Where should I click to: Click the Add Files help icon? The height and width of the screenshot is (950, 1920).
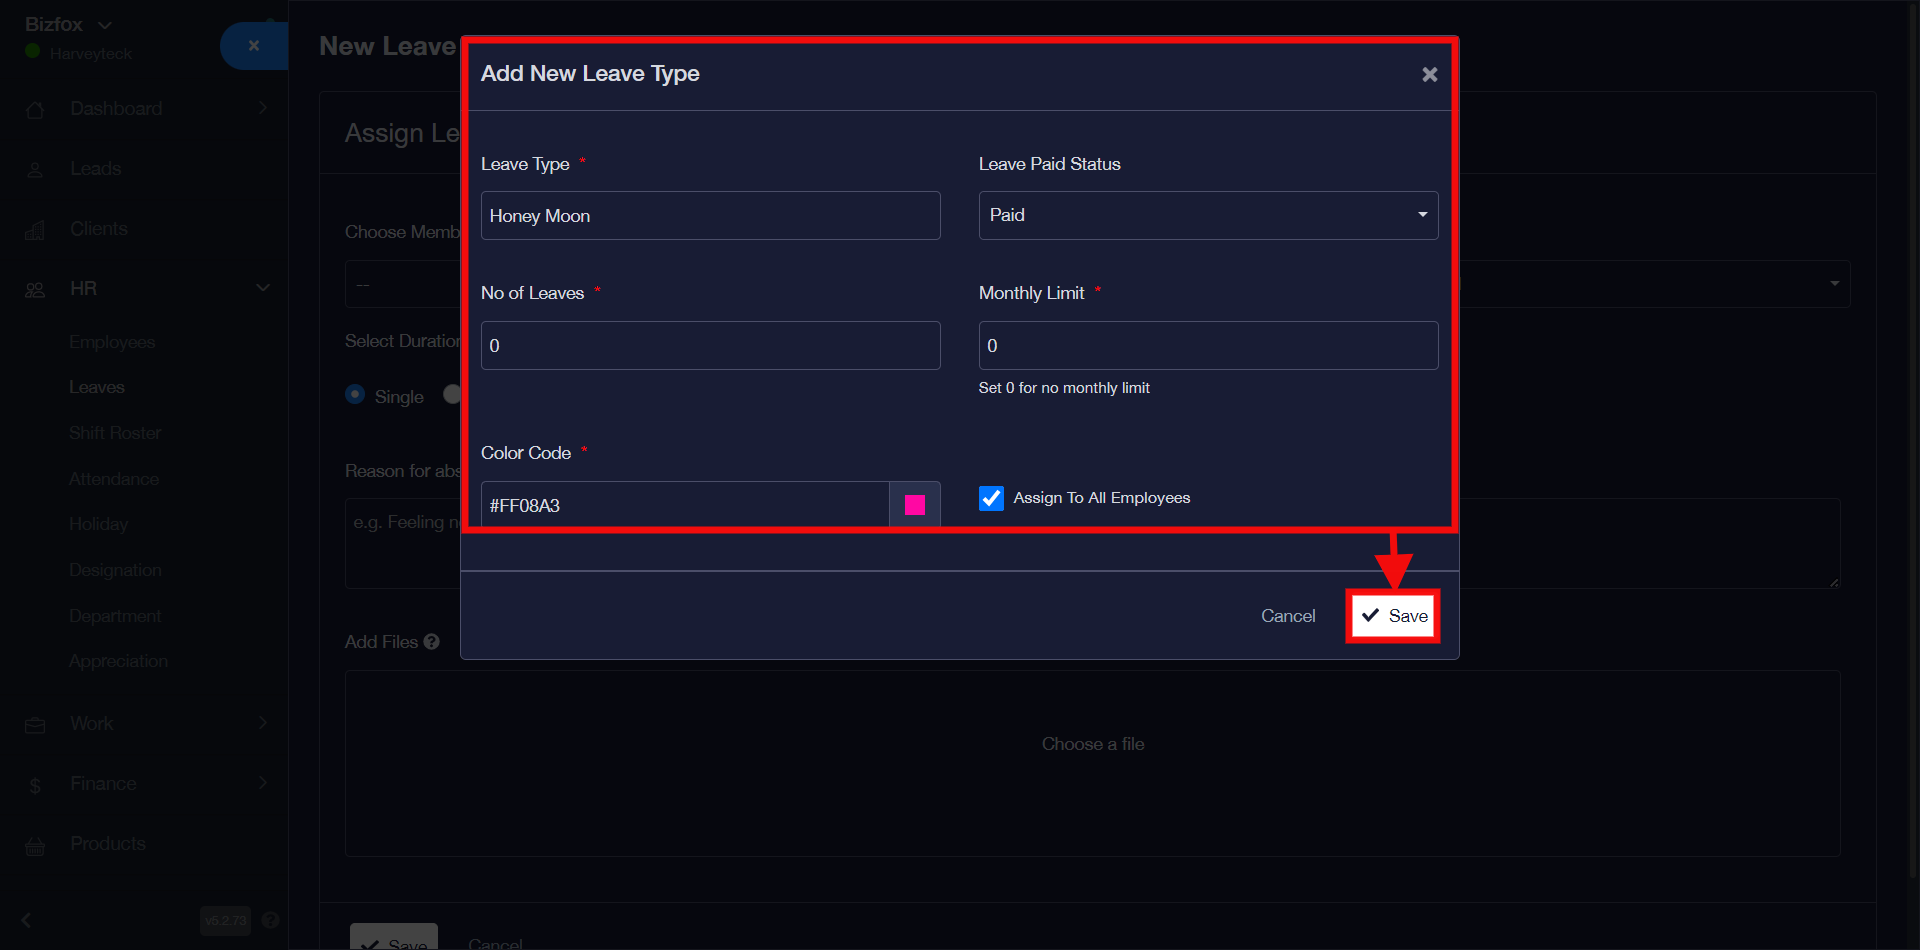[x=431, y=642]
